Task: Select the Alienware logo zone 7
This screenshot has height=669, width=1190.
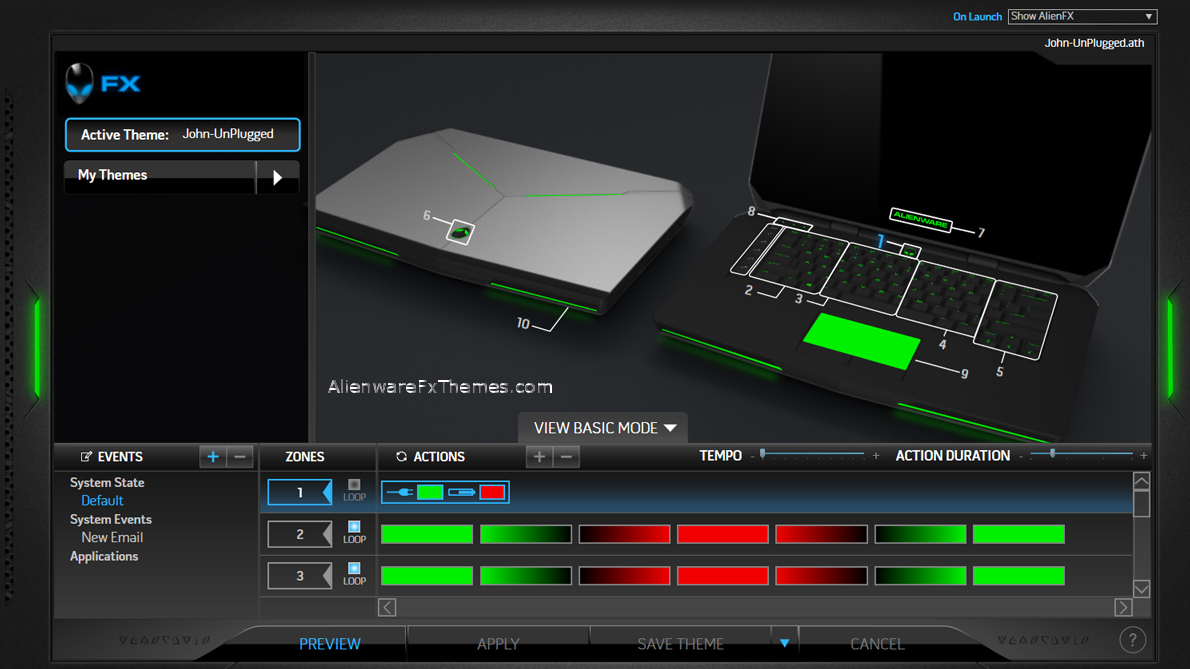Action: pyautogui.click(x=920, y=219)
